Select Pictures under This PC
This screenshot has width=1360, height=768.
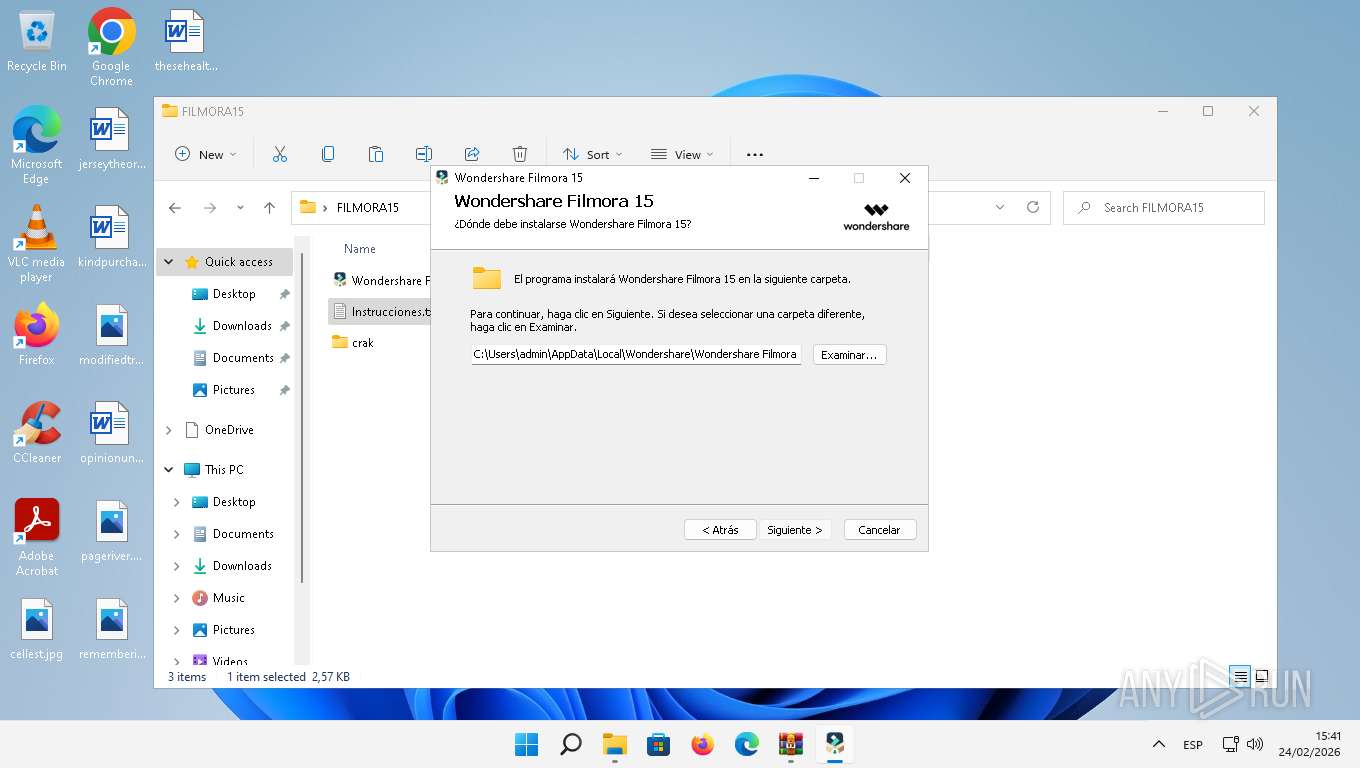234,630
